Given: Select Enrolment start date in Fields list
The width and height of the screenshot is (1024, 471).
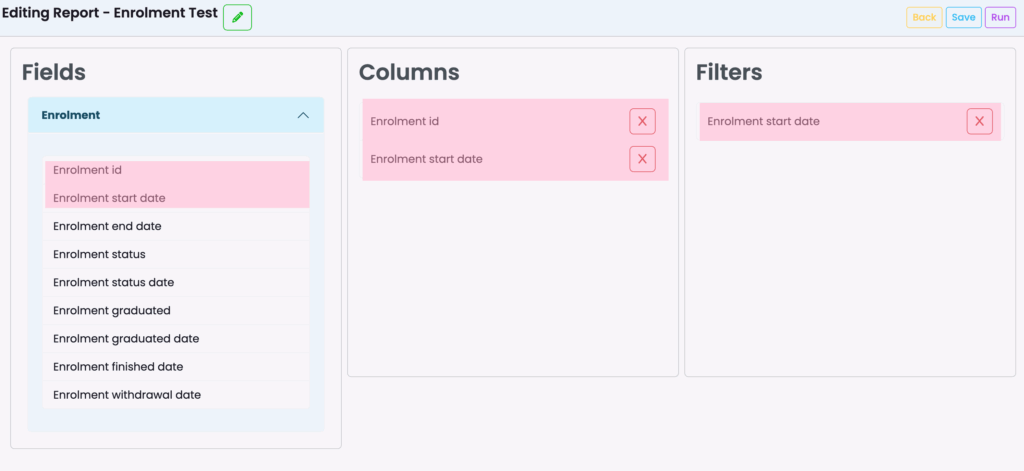Looking at the screenshot, I should pos(176,198).
